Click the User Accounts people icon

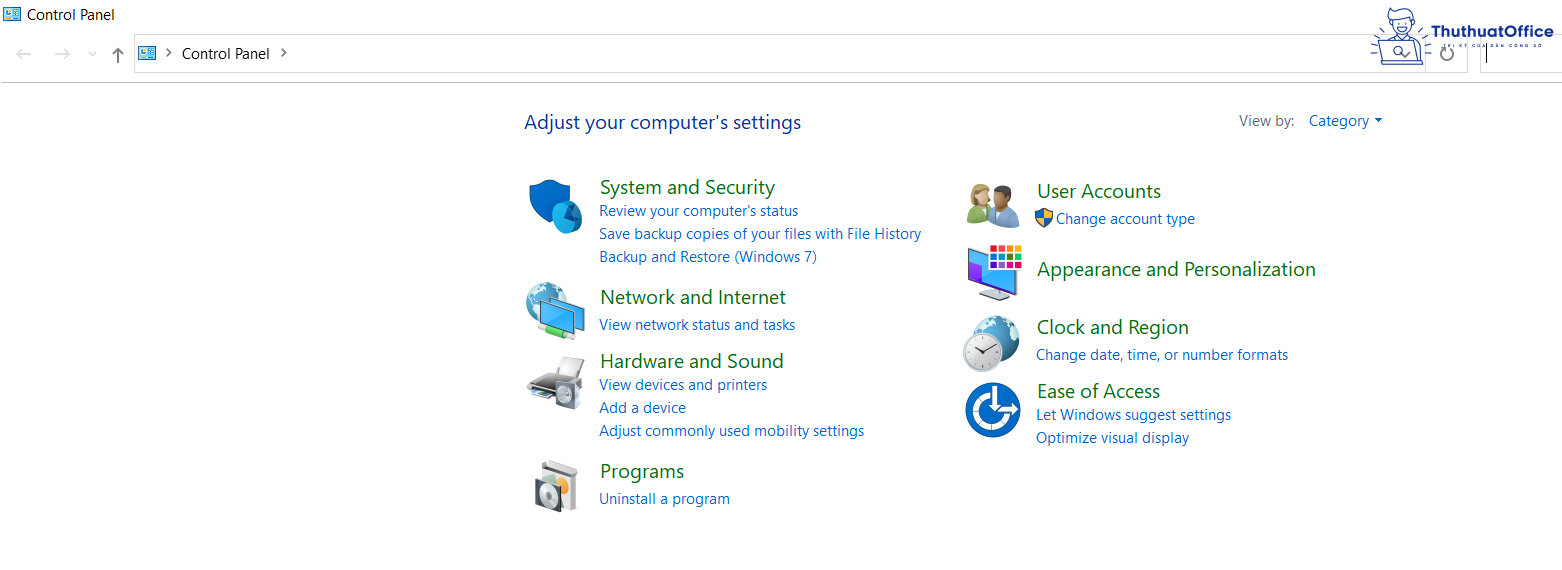tap(993, 205)
